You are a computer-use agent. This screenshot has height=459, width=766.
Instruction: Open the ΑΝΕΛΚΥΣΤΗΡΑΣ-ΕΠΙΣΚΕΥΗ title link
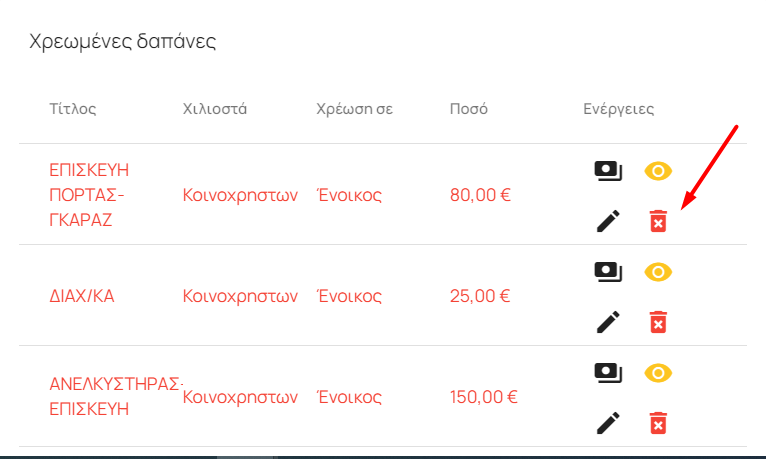point(116,396)
